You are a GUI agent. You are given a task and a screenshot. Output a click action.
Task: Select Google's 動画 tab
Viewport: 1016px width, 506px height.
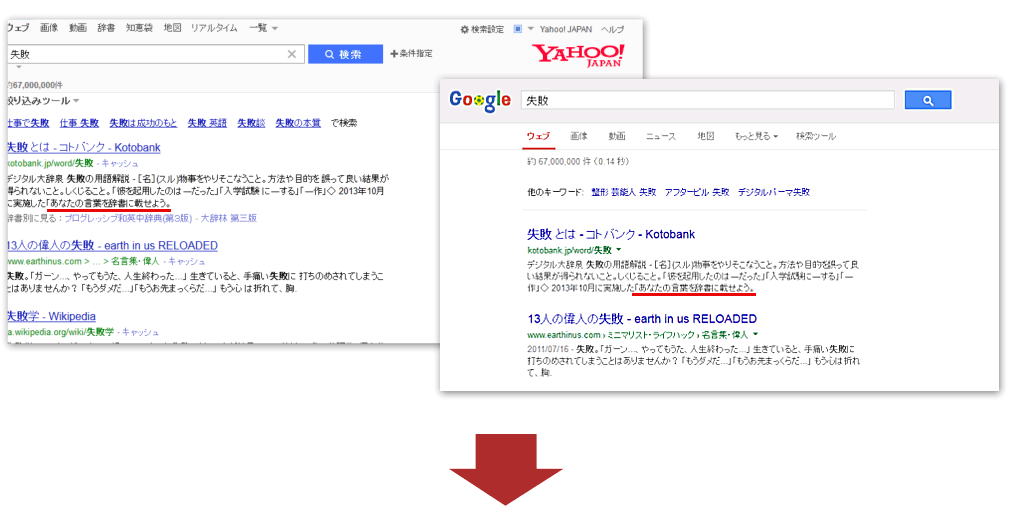[617, 136]
